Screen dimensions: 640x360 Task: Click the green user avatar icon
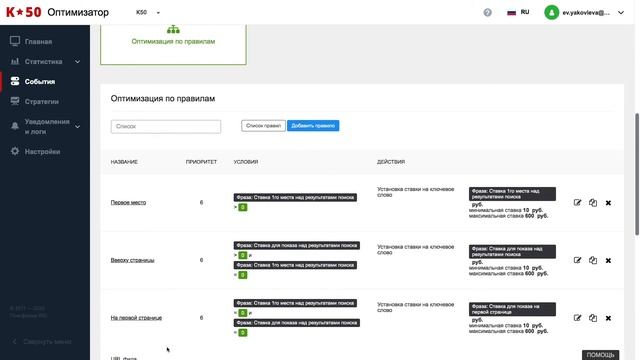[551, 13]
